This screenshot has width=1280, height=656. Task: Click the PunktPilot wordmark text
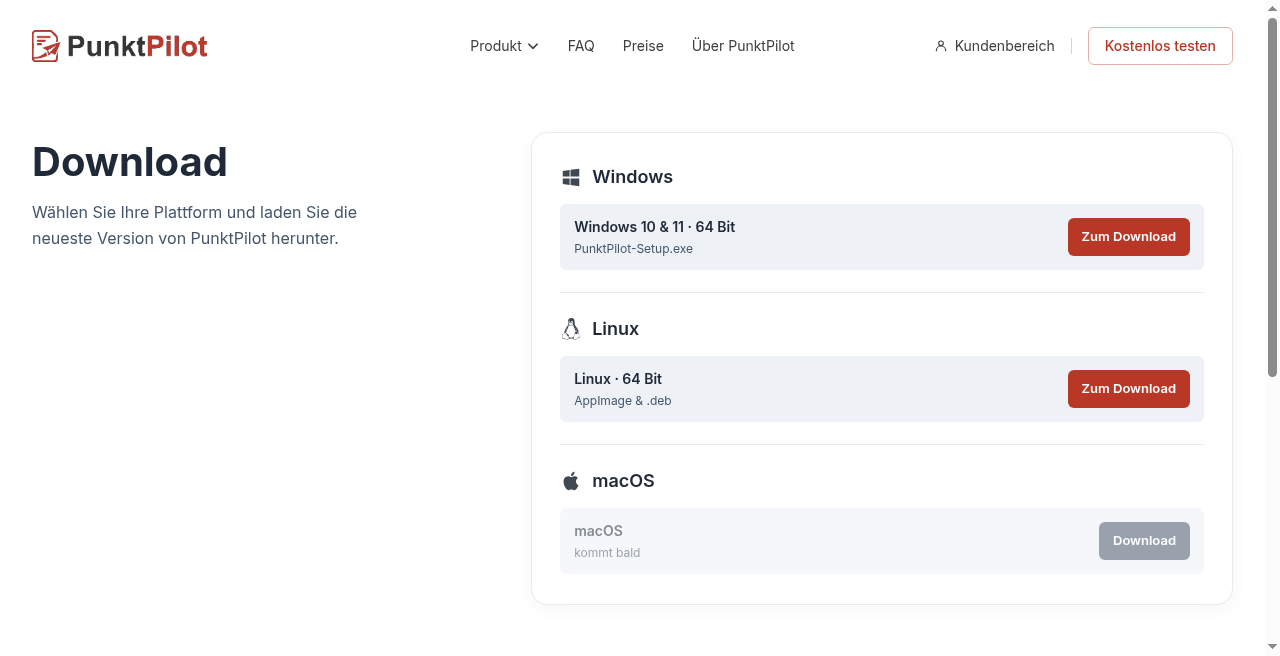point(138,46)
